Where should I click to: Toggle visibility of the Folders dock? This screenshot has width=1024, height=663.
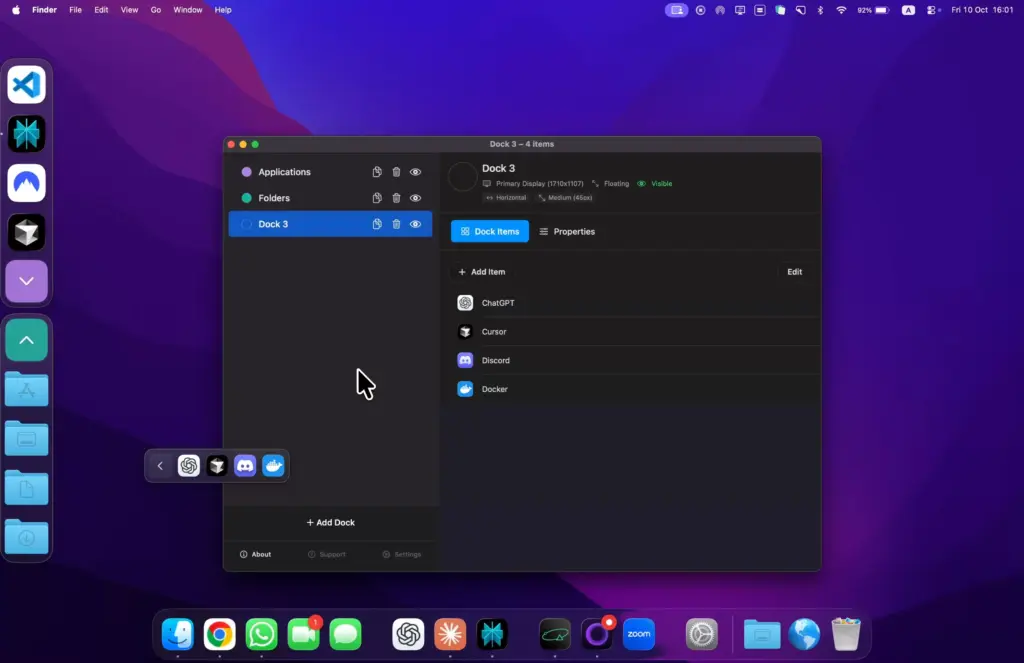[x=415, y=198]
